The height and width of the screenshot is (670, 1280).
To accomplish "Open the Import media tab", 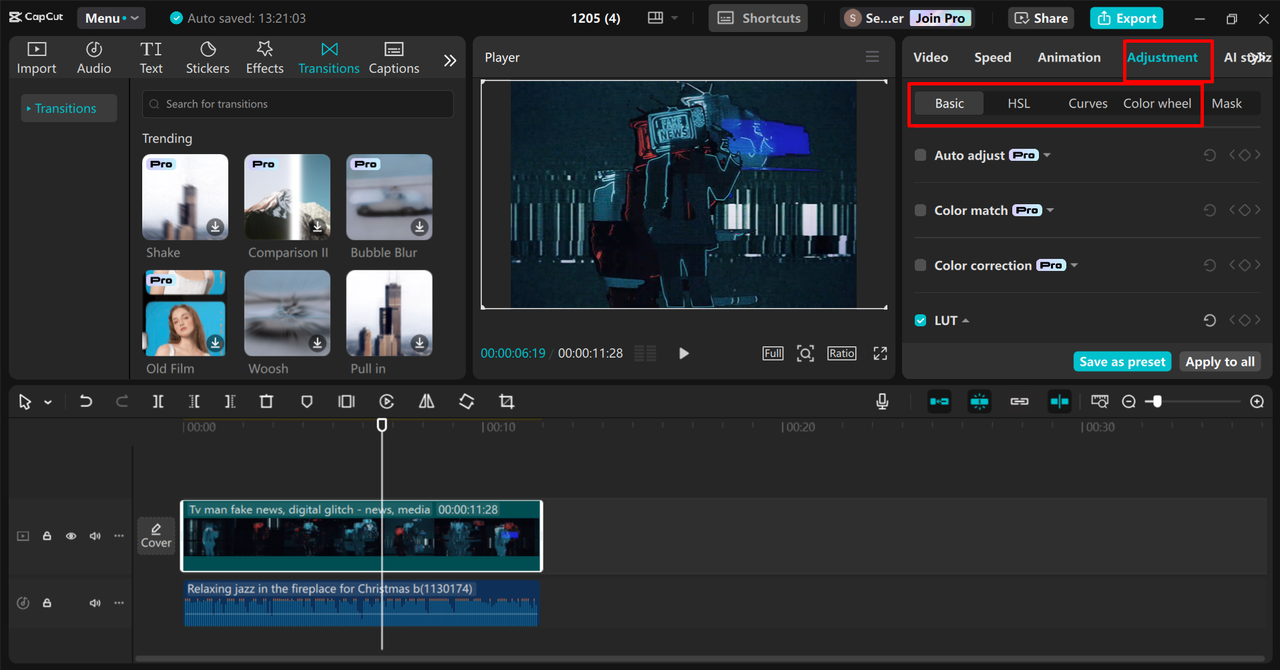I will 36,58.
